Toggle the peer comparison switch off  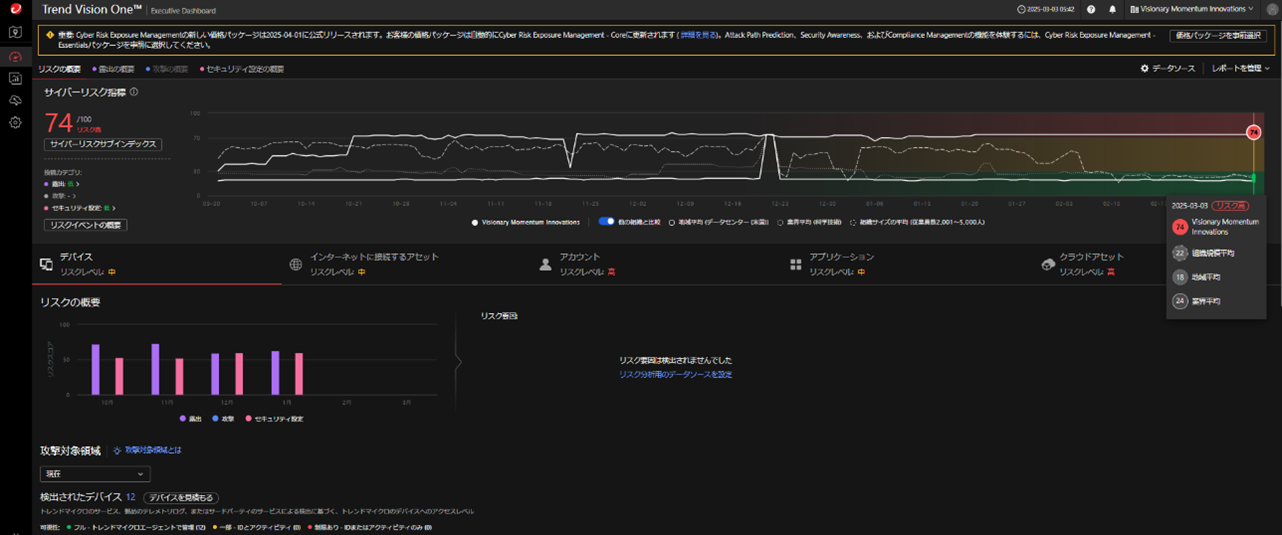click(x=606, y=222)
